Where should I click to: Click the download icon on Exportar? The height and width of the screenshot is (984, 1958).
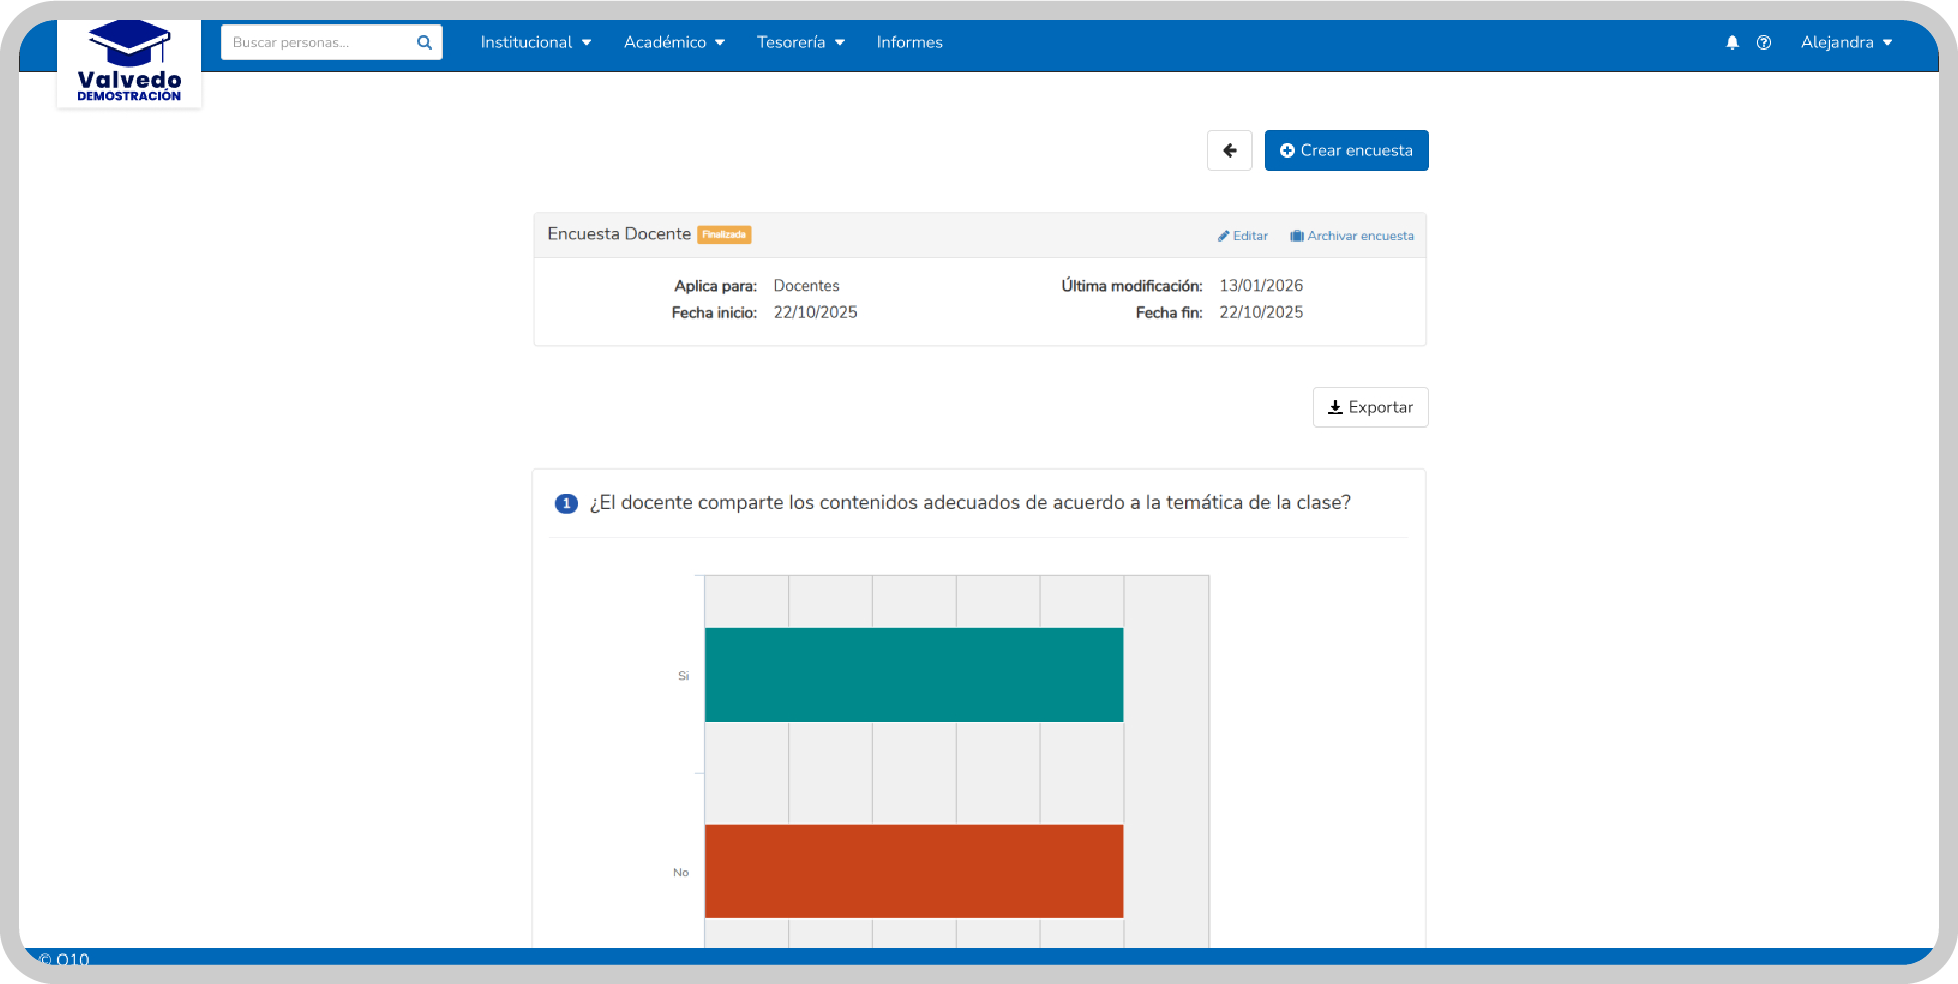[1336, 407]
